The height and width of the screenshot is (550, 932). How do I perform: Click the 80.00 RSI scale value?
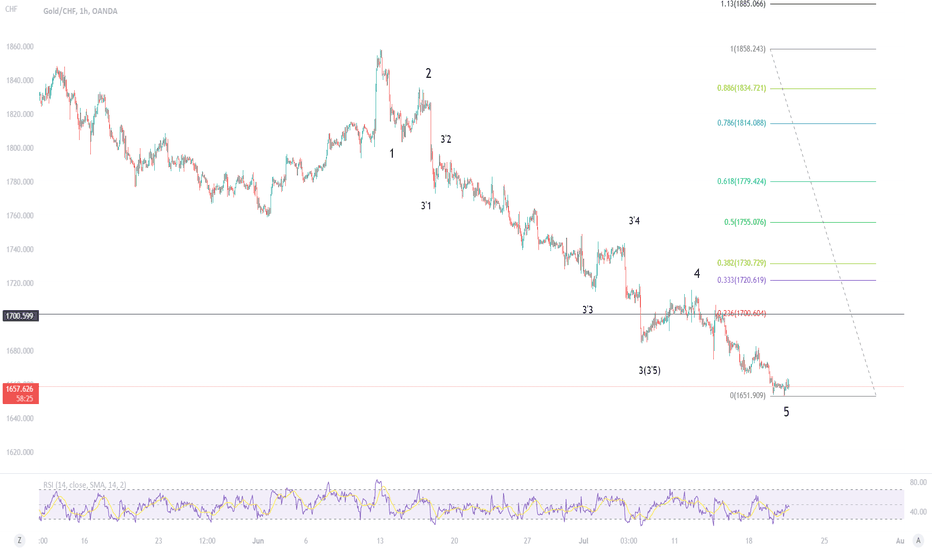point(918,482)
